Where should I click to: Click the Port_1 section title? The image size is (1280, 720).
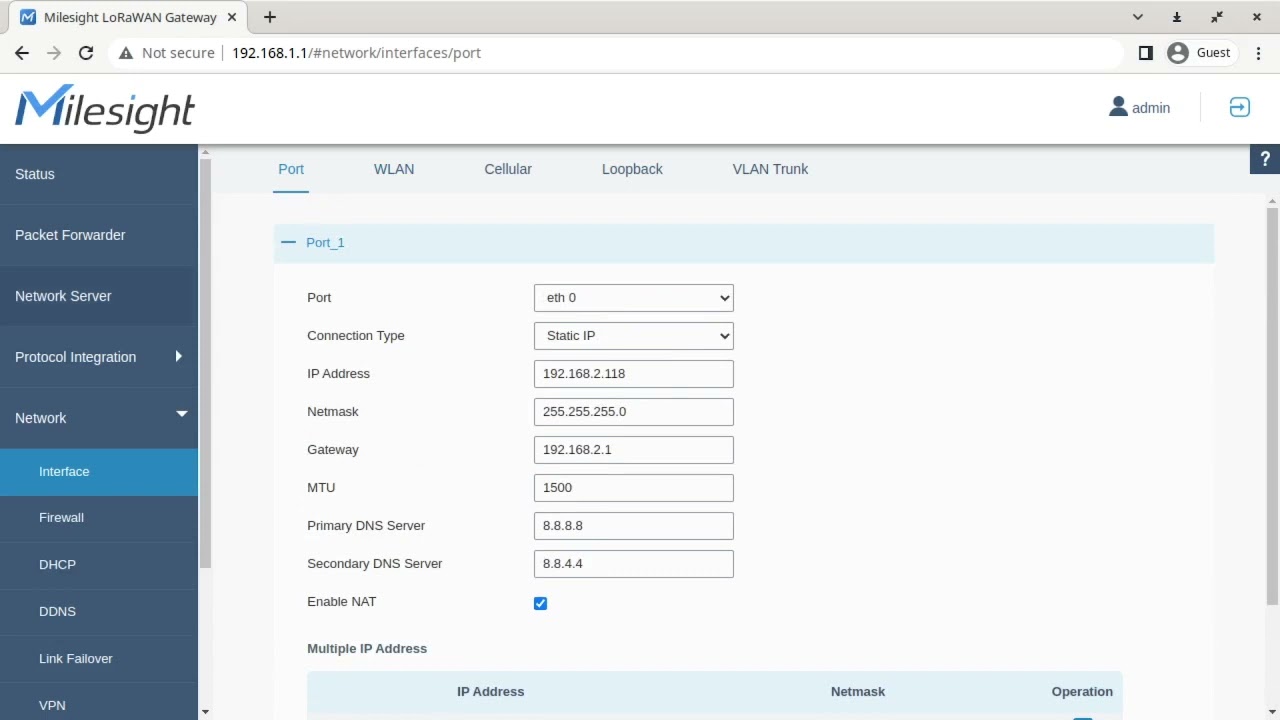click(x=325, y=243)
